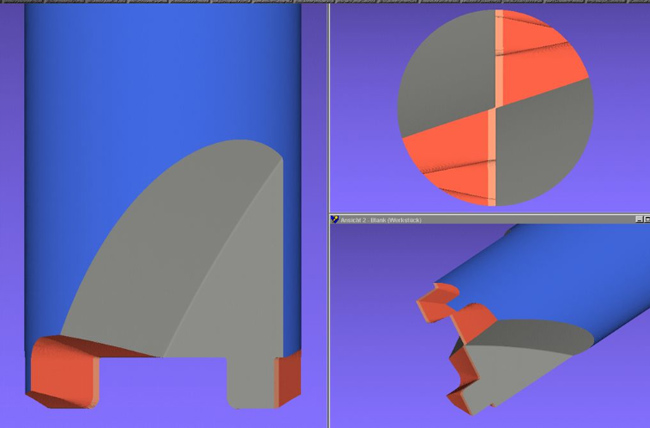Click the Ansicht 2 window system icon
This screenshot has height=428, width=650.
(x=335, y=218)
